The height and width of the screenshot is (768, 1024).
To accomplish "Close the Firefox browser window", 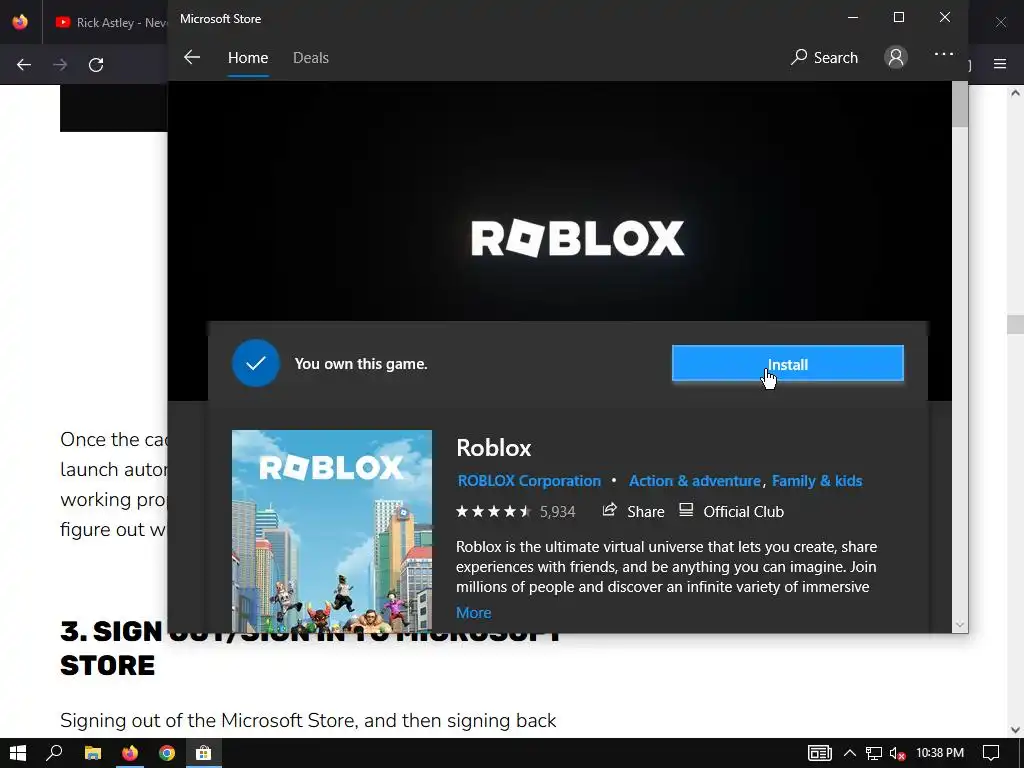I will [x=1000, y=22].
